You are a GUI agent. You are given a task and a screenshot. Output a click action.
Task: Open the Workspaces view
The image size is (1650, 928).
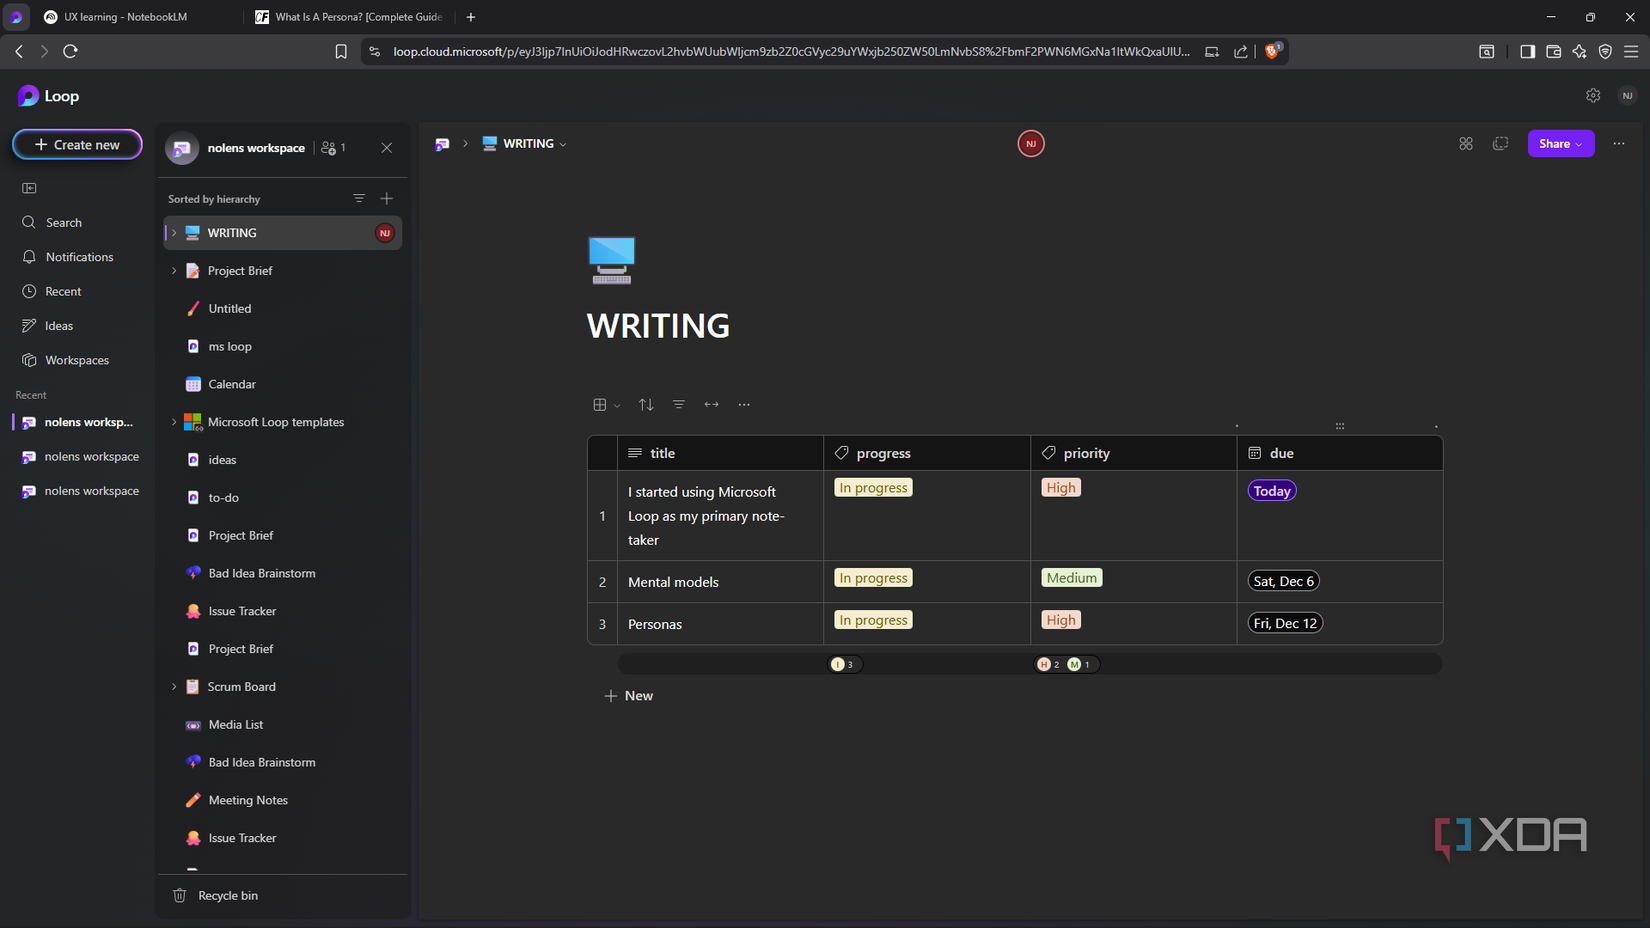click(x=76, y=359)
